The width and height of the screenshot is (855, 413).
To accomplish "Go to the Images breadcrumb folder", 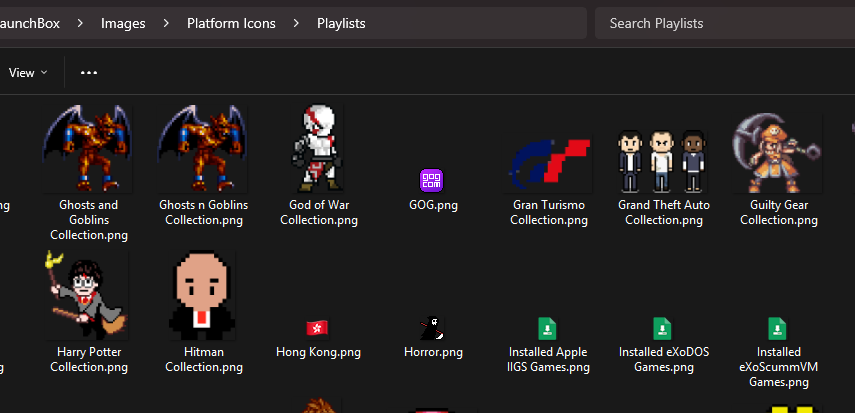I will pos(123,23).
